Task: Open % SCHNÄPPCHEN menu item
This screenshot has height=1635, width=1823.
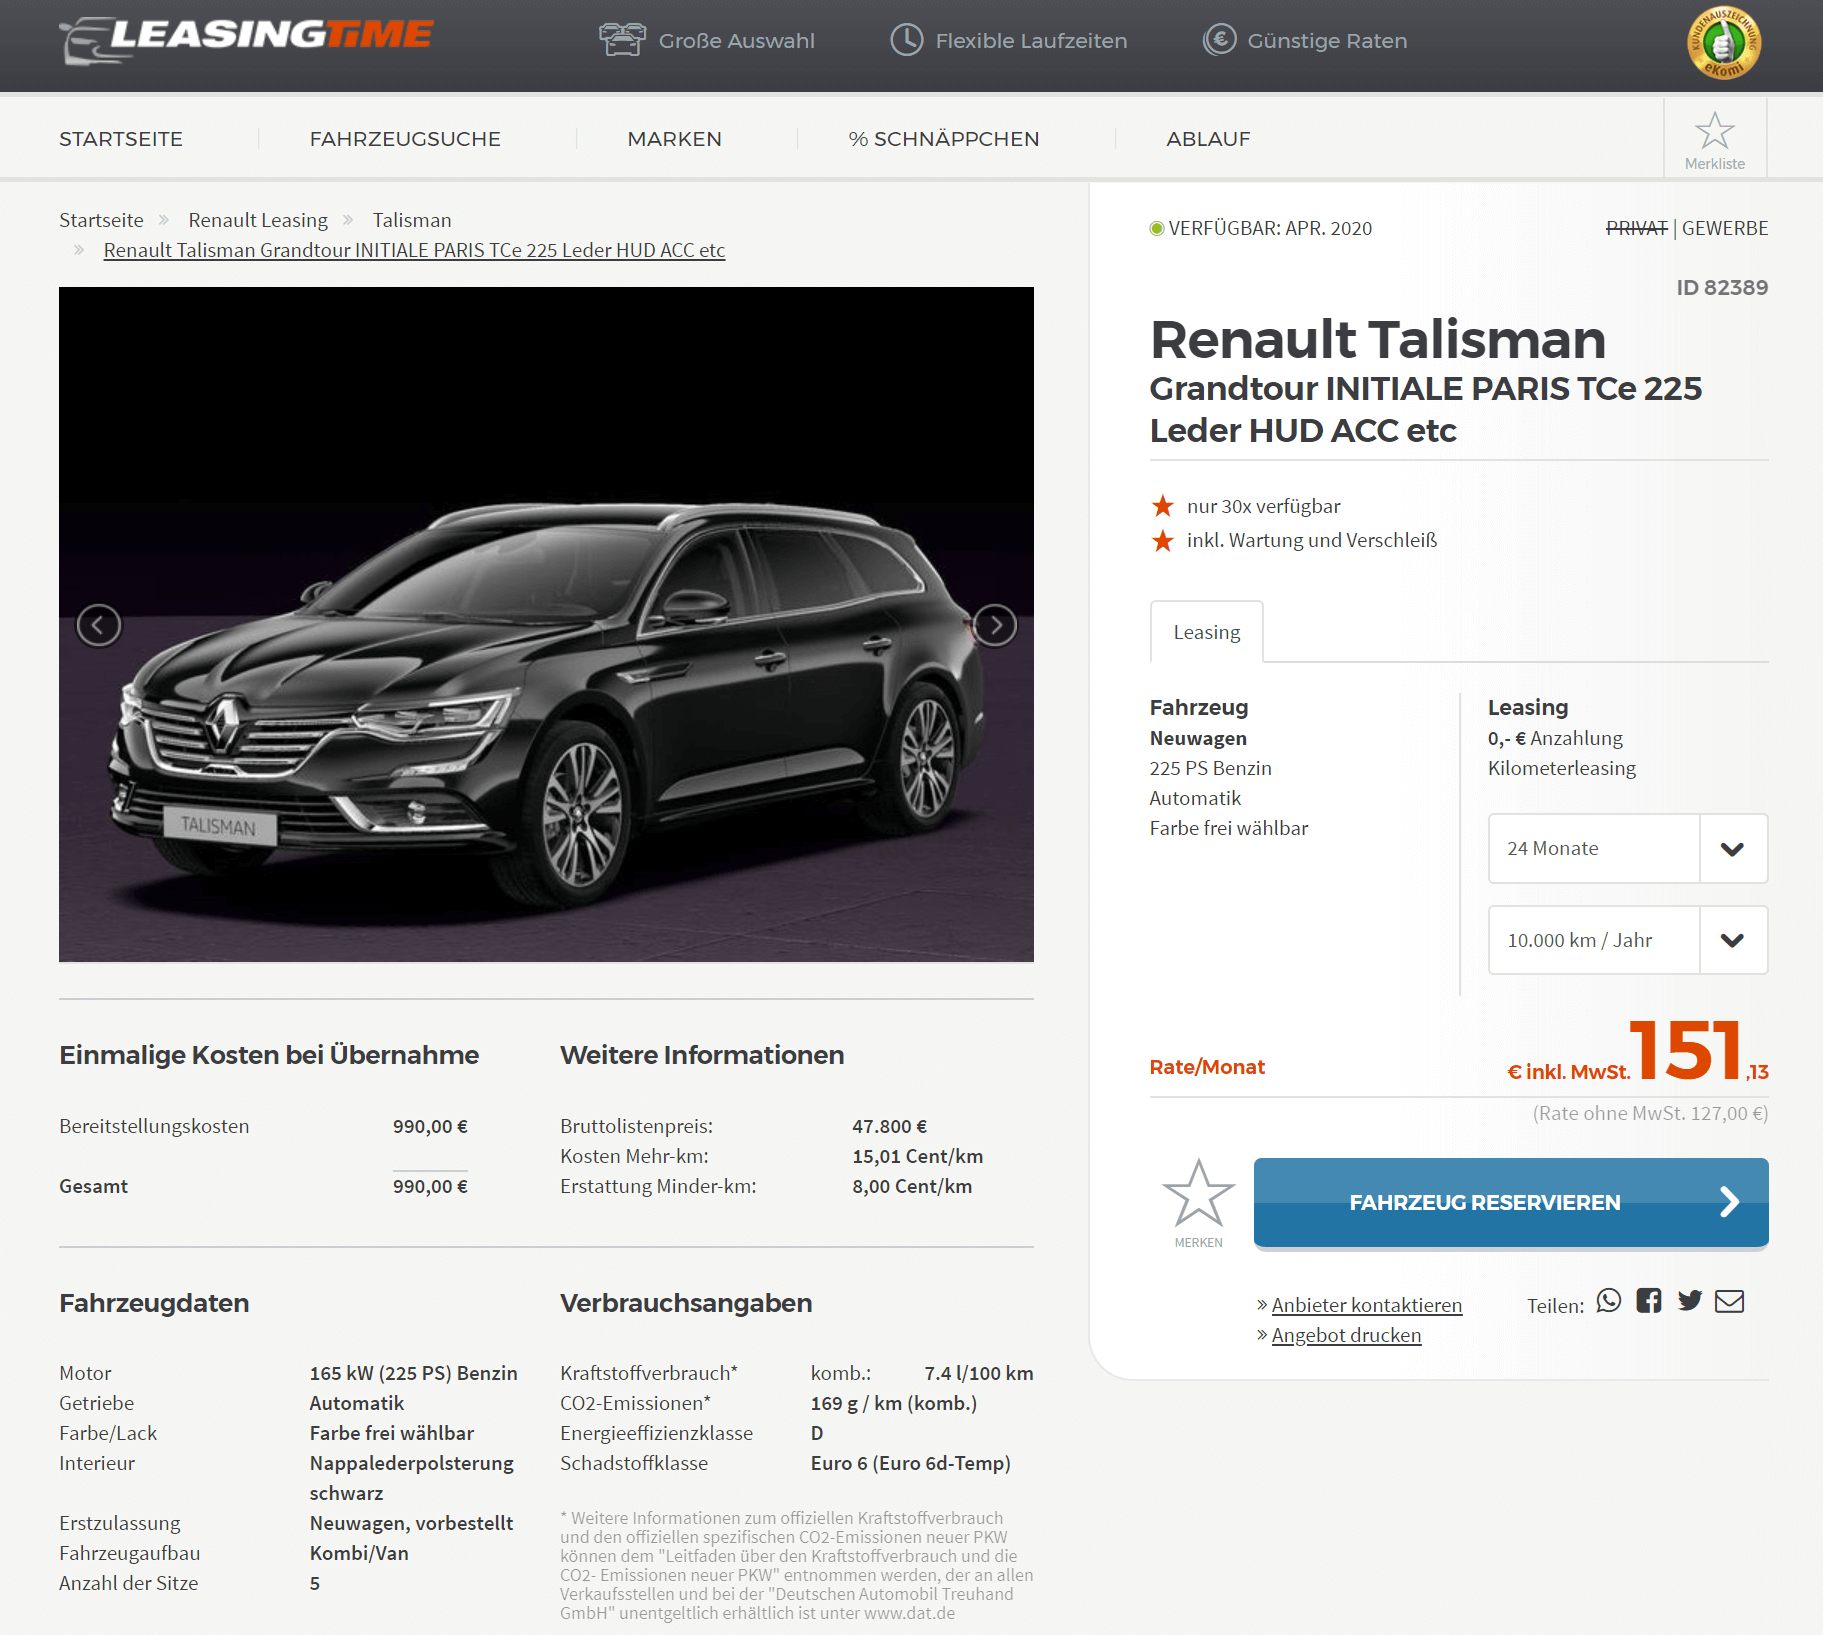Action: [x=944, y=139]
